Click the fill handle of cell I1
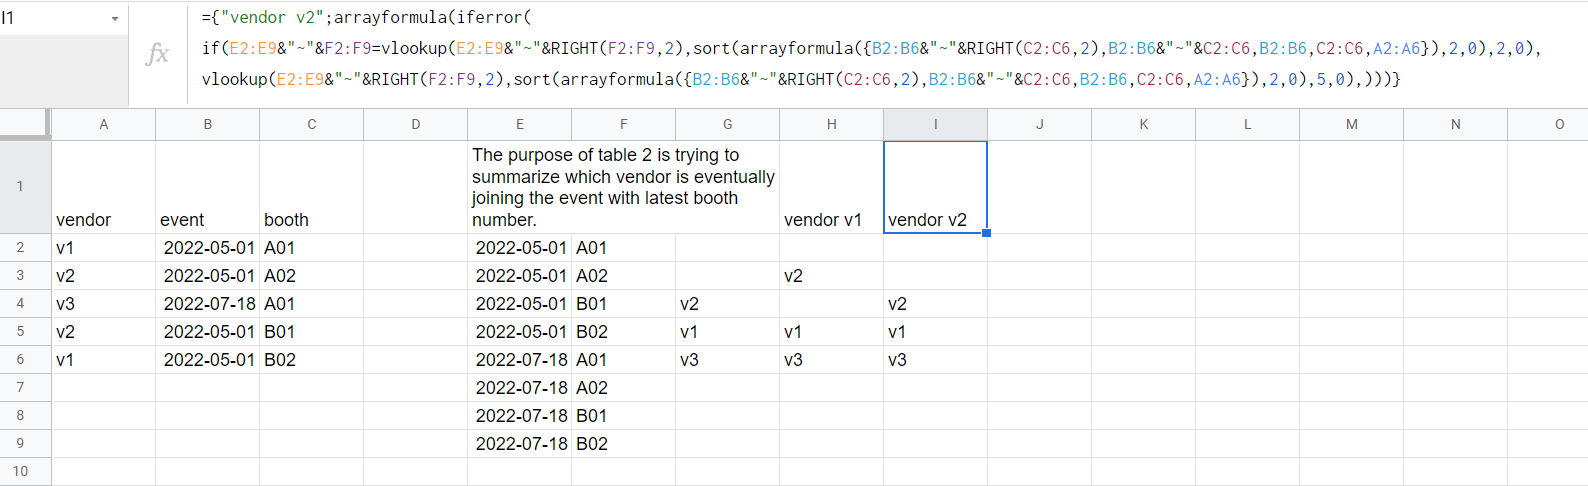 (986, 233)
